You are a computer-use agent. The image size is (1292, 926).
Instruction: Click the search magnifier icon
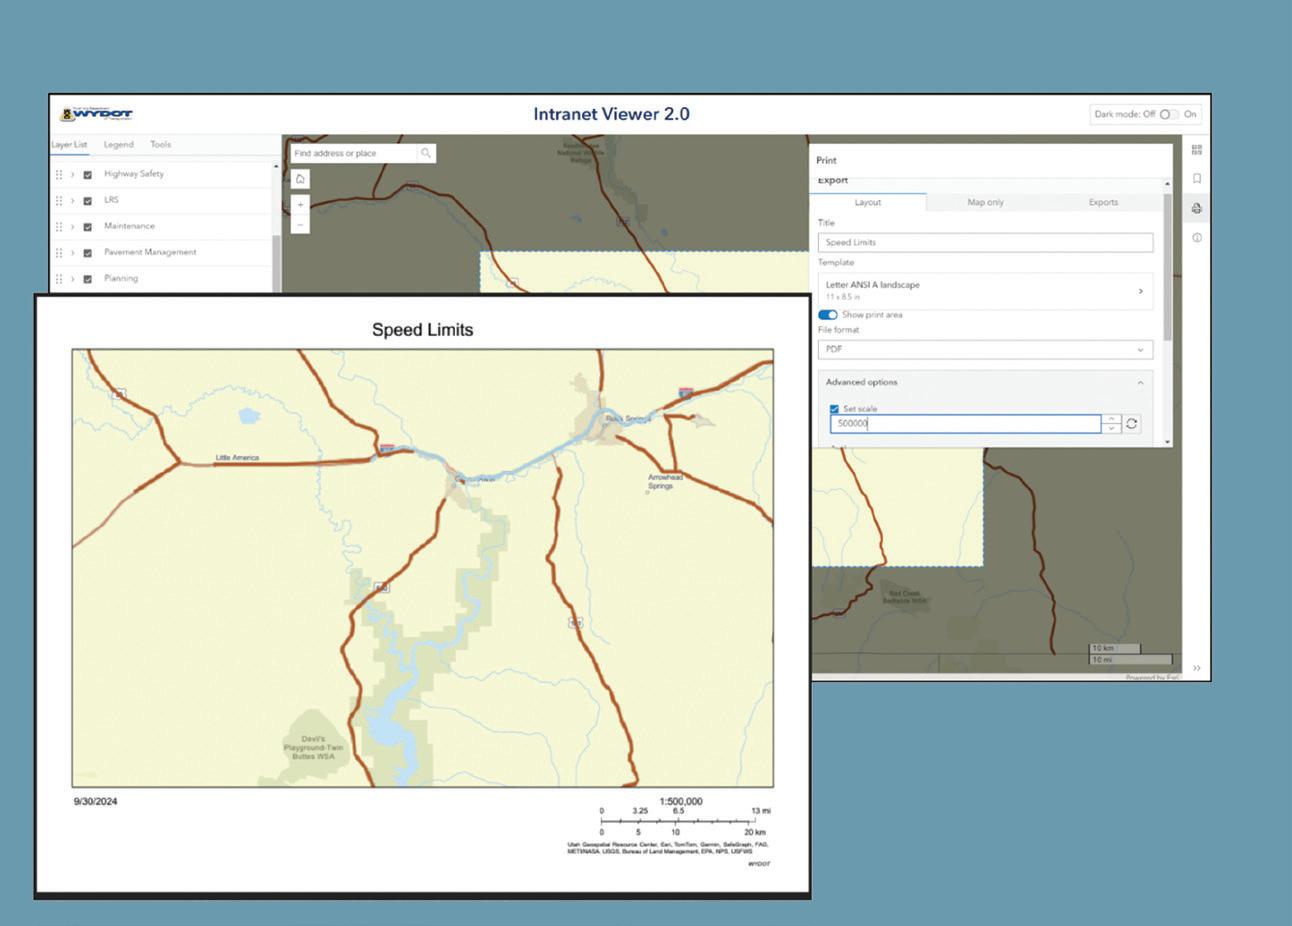coord(426,153)
